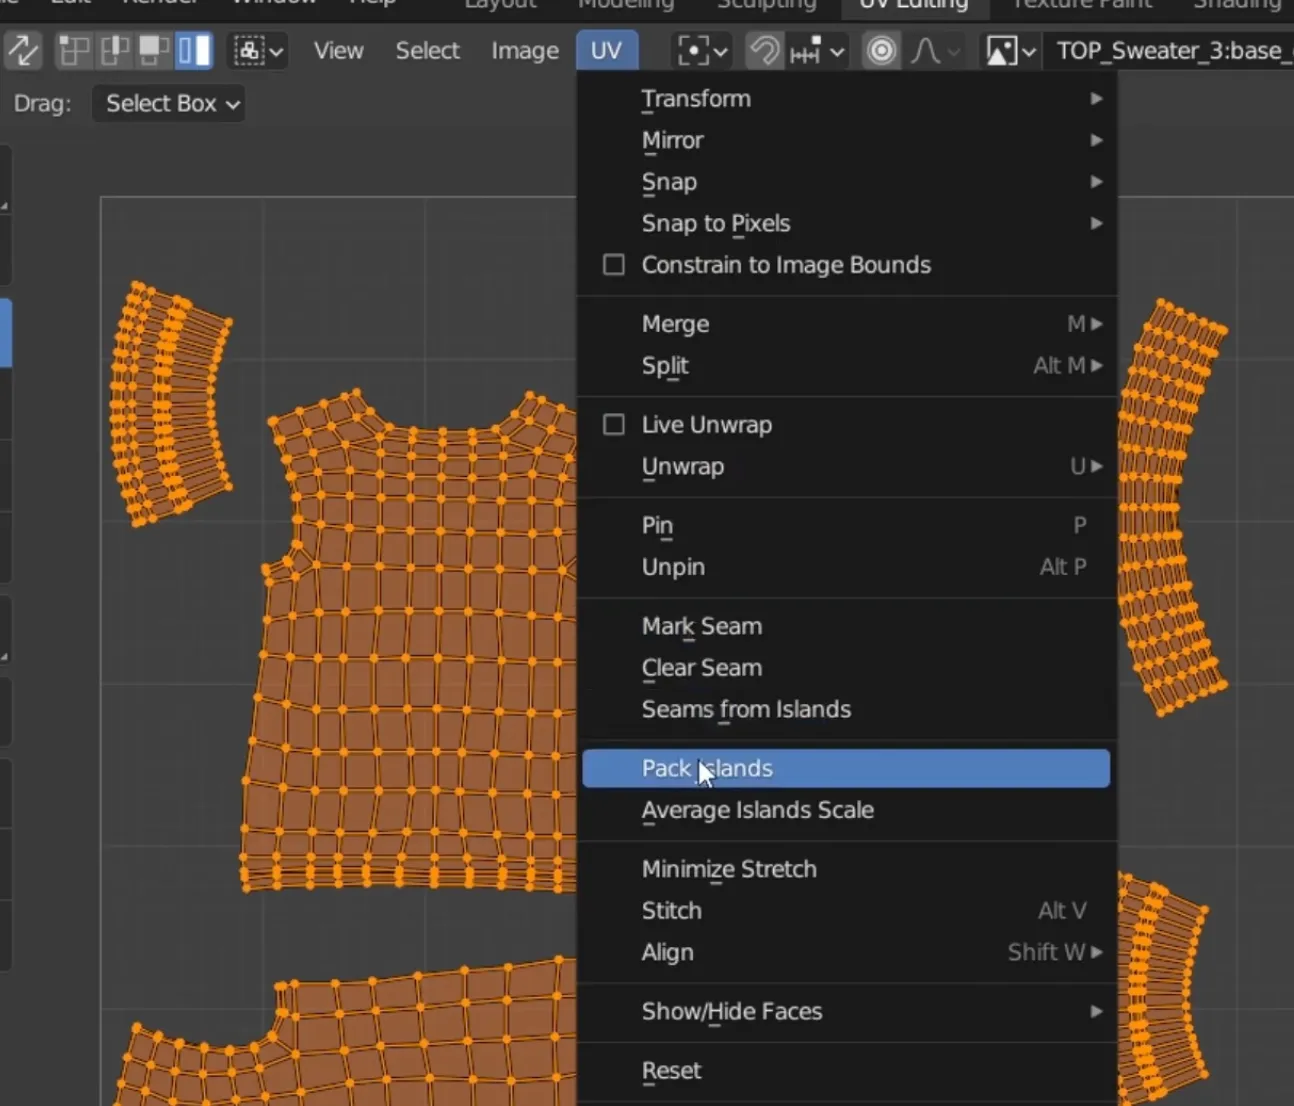The image size is (1294, 1106).
Task: Select edge selection mode icon
Action: pyautogui.click(x=114, y=51)
